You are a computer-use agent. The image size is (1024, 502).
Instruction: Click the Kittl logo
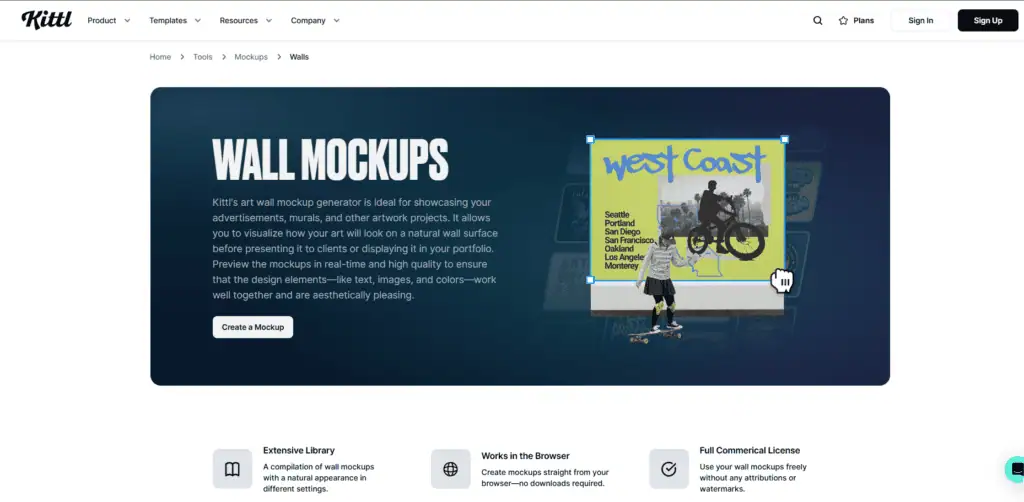point(46,20)
